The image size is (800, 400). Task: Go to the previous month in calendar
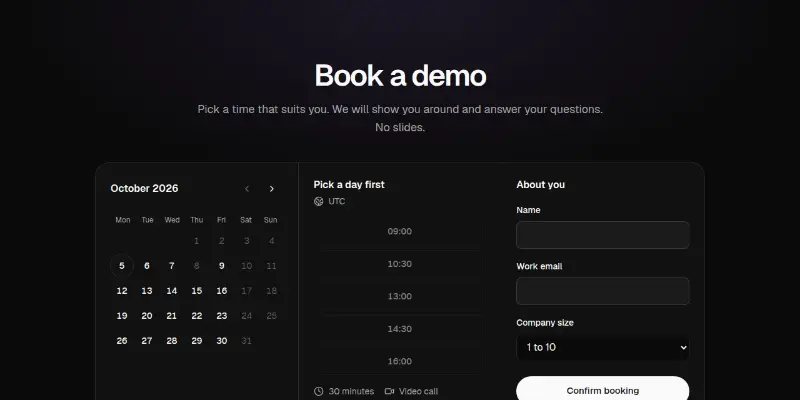click(x=247, y=189)
